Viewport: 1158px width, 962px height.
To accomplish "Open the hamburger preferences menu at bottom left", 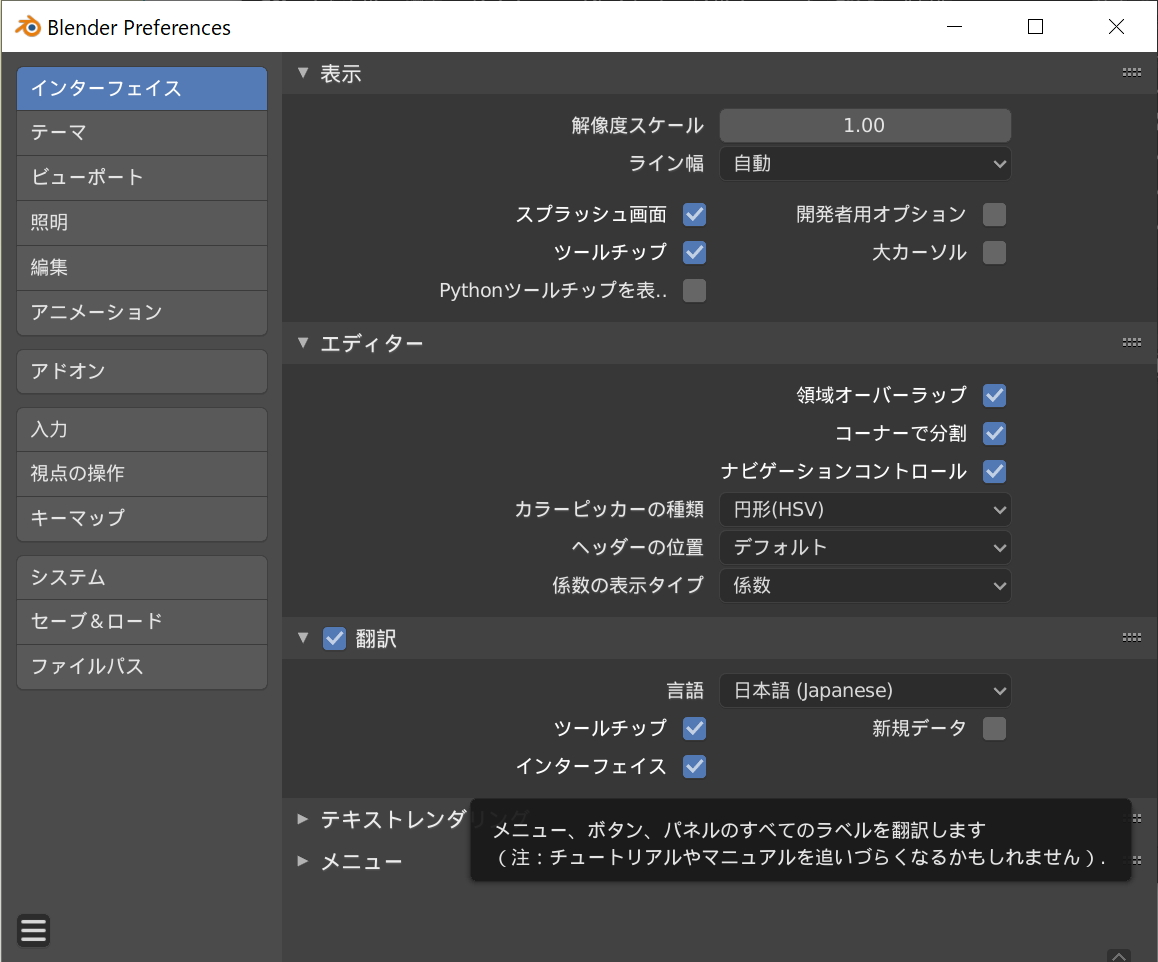I will pos(33,930).
